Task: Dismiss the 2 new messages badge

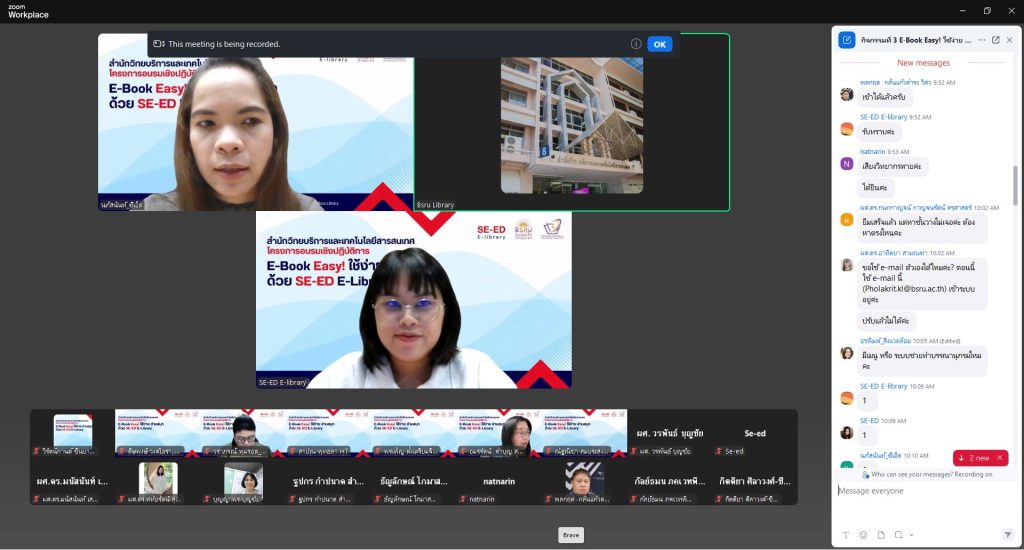Action: click(x=1000, y=458)
